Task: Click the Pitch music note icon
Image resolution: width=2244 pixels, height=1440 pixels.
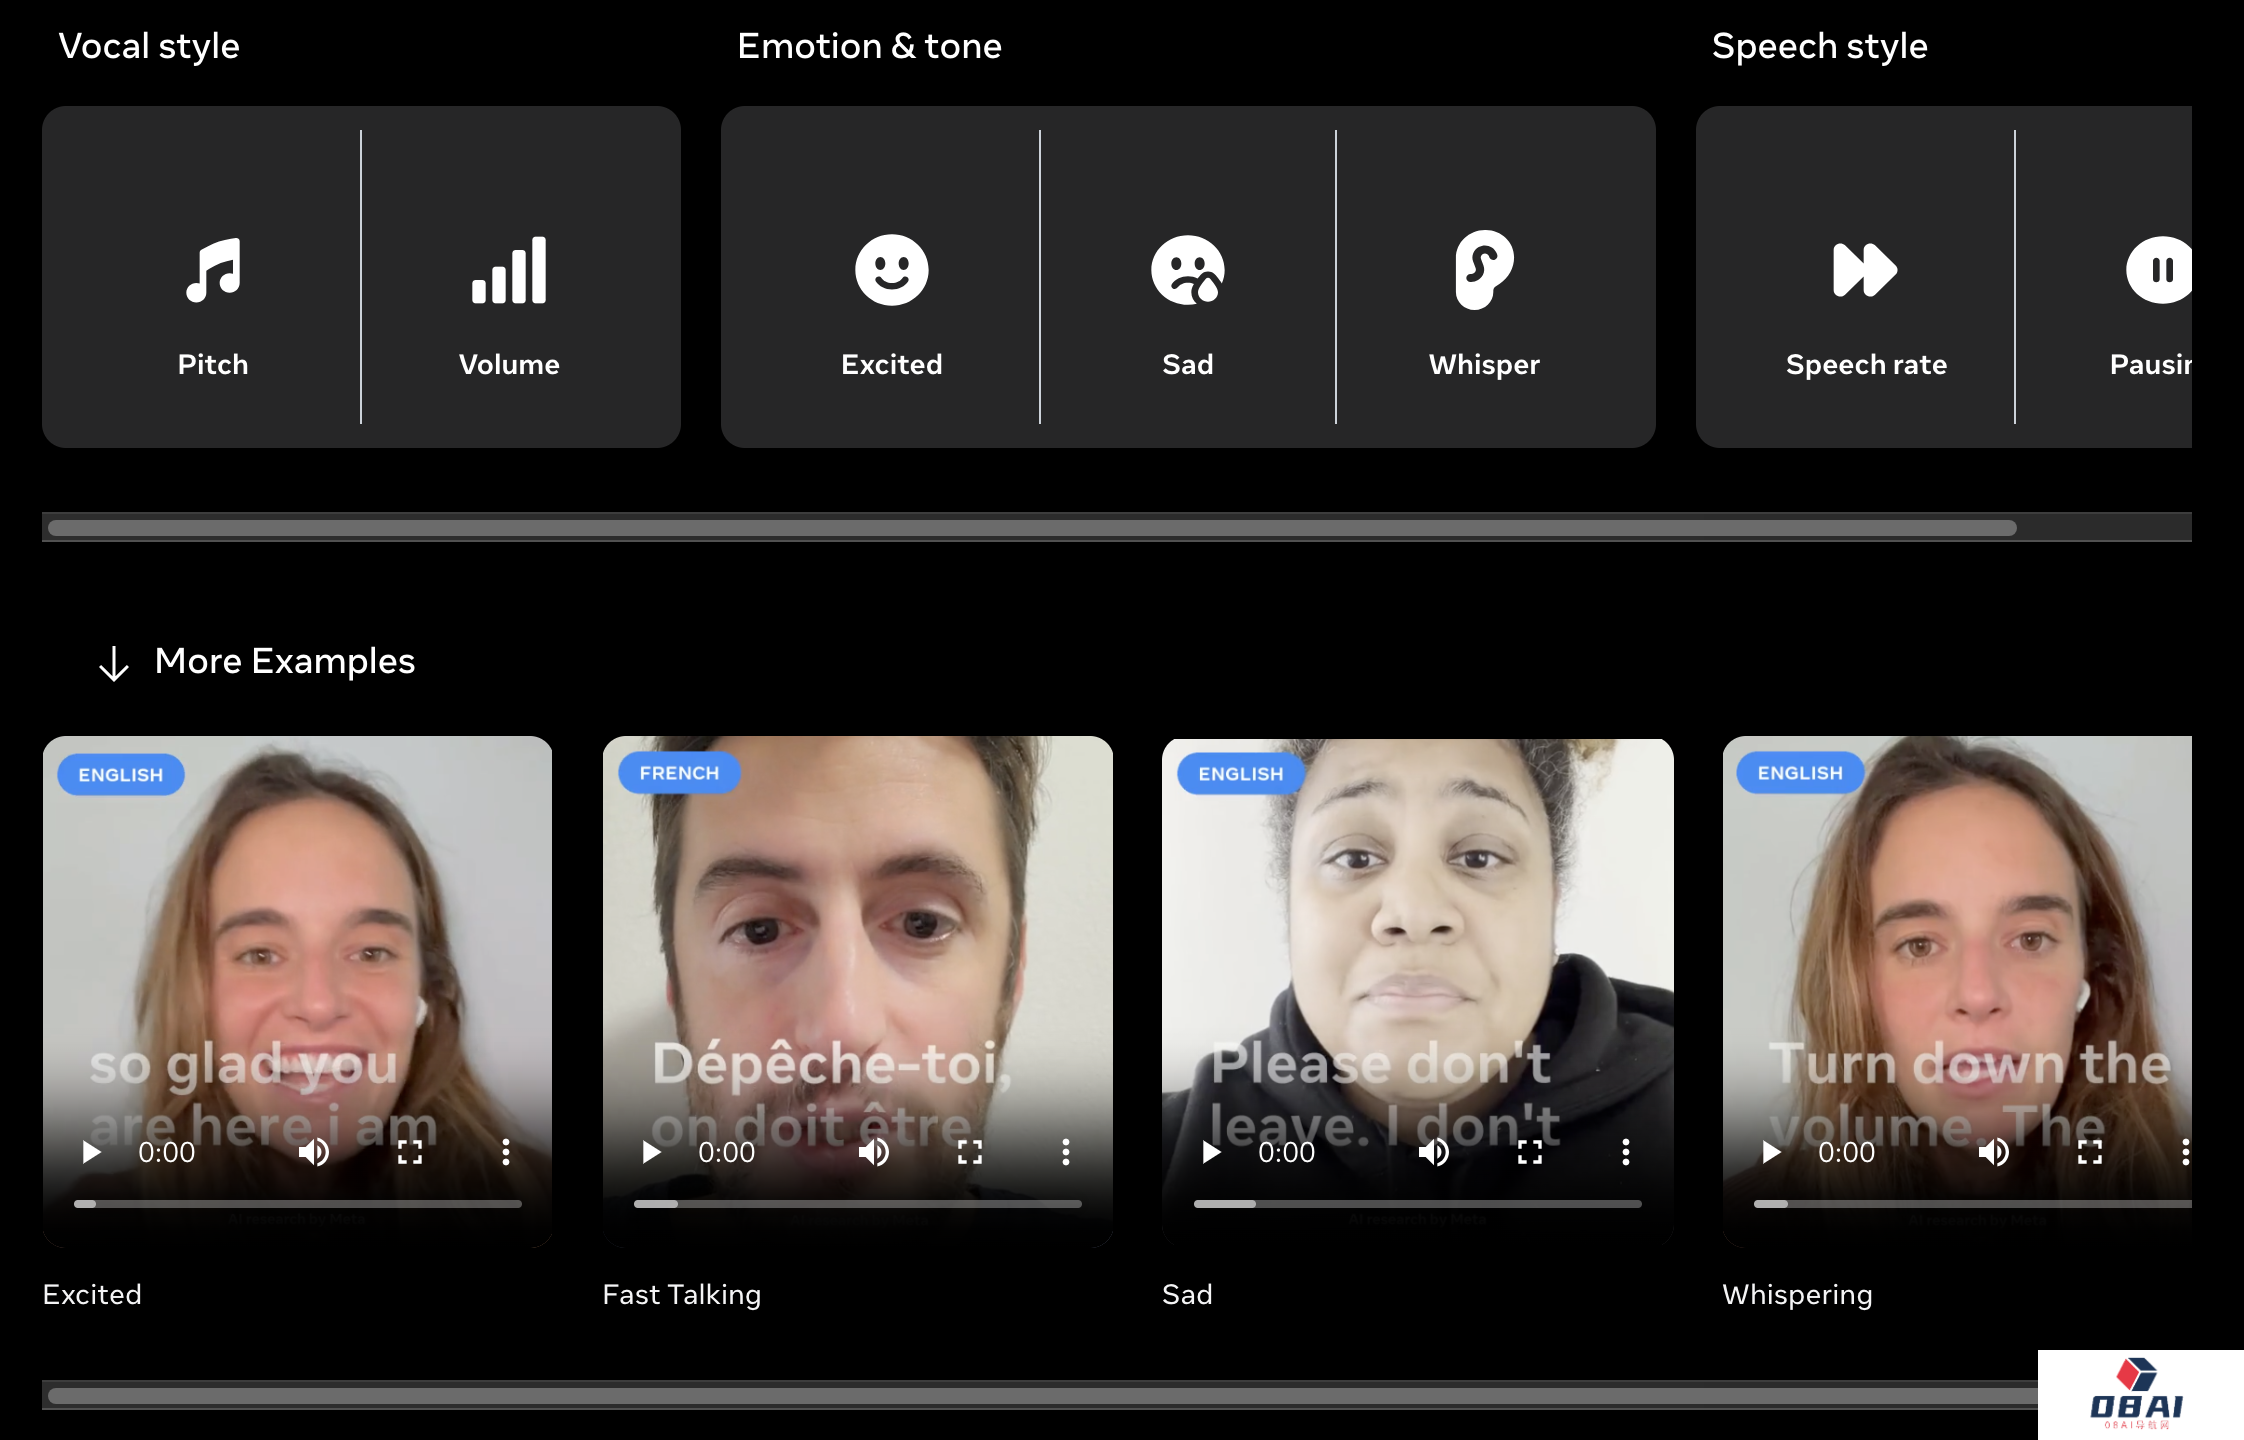Action: (213, 270)
